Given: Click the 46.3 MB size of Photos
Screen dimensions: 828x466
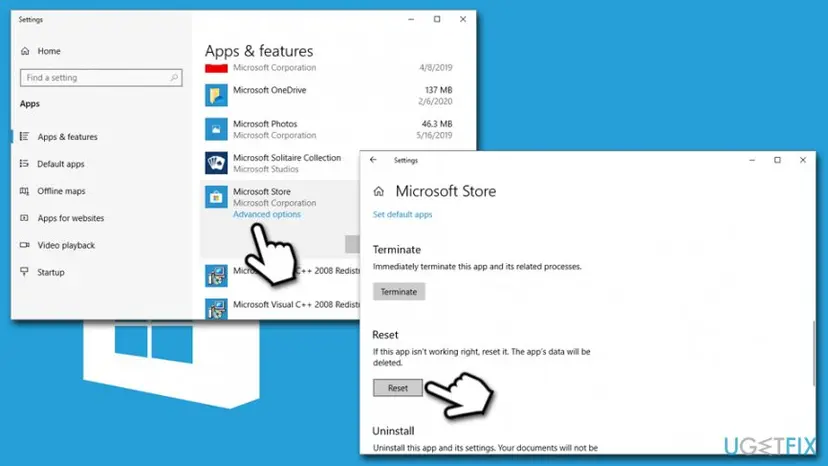Looking at the screenshot, I should (437, 124).
